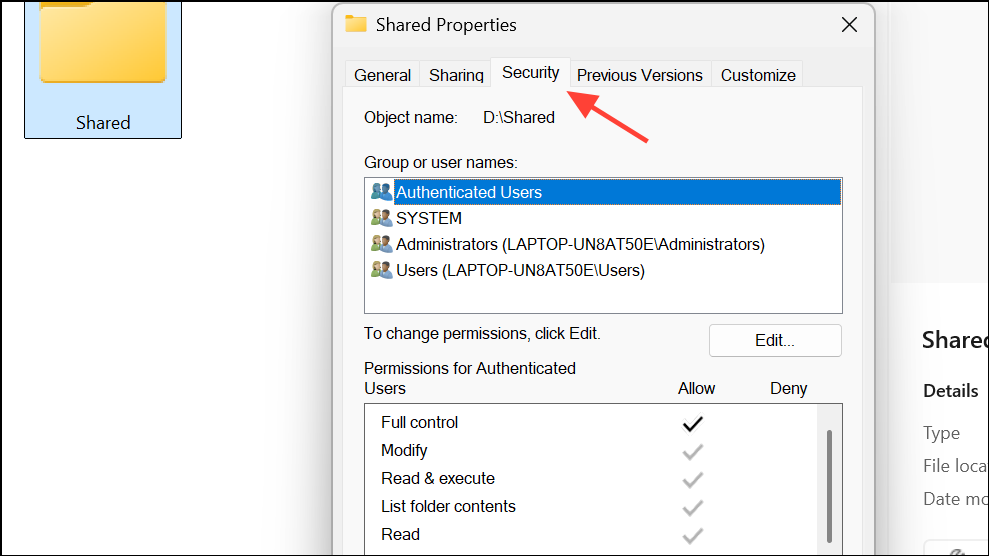Open the Sharing tab

pos(456,75)
